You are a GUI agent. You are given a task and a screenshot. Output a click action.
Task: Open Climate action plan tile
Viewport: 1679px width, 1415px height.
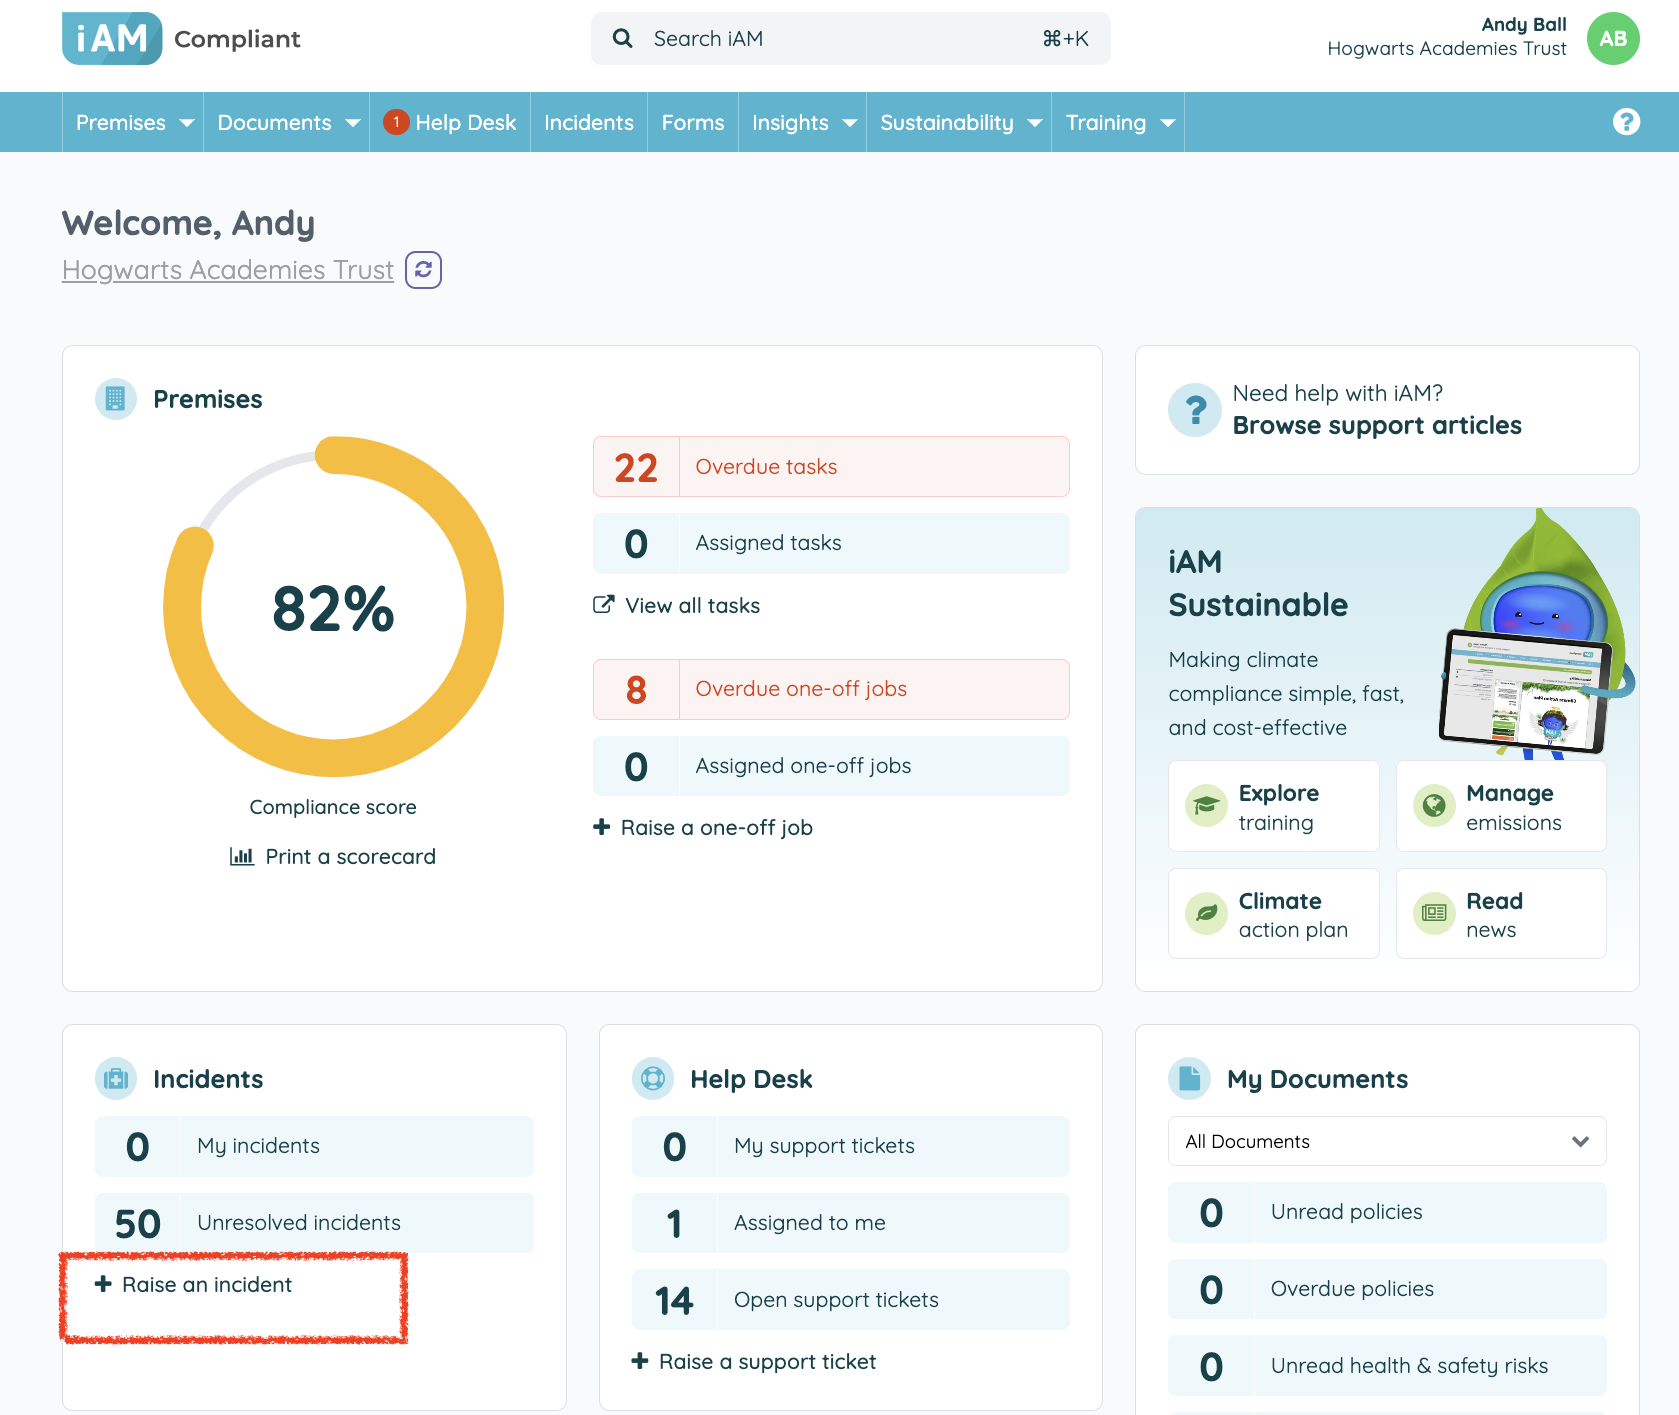click(x=1273, y=914)
